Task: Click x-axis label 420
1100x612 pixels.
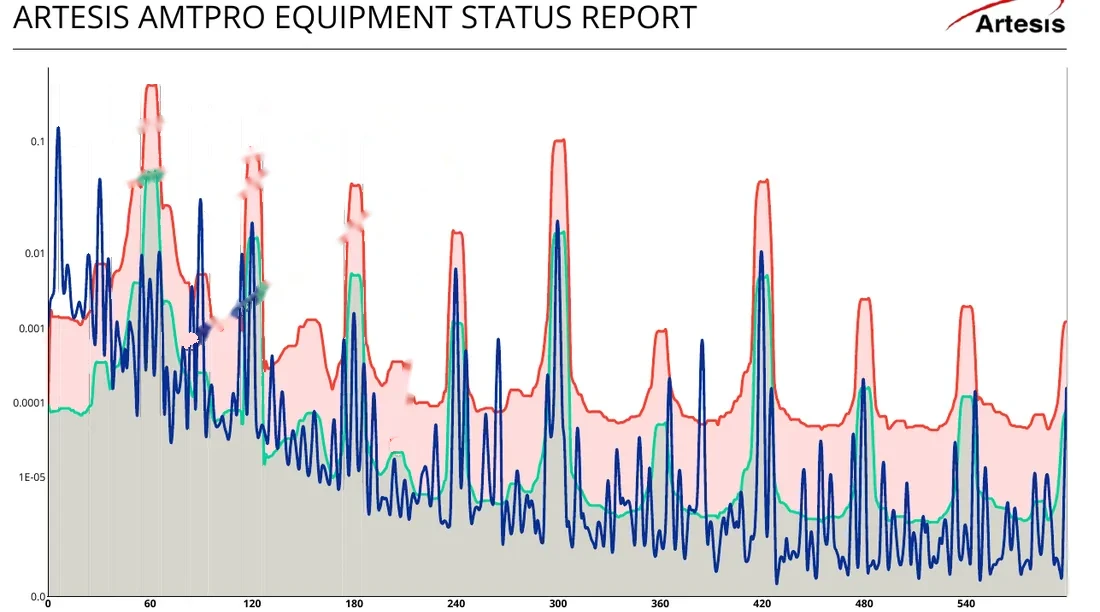Action: click(762, 604)
